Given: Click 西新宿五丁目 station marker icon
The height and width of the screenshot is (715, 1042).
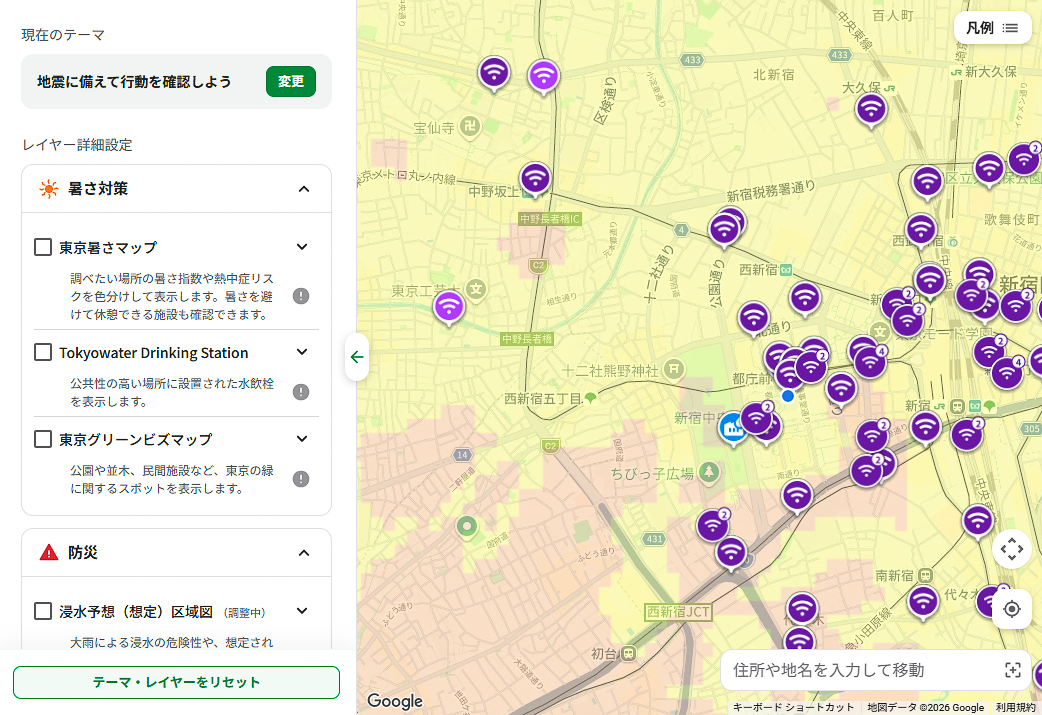Looking at the screenshot, I should click(x=590, y=399).
